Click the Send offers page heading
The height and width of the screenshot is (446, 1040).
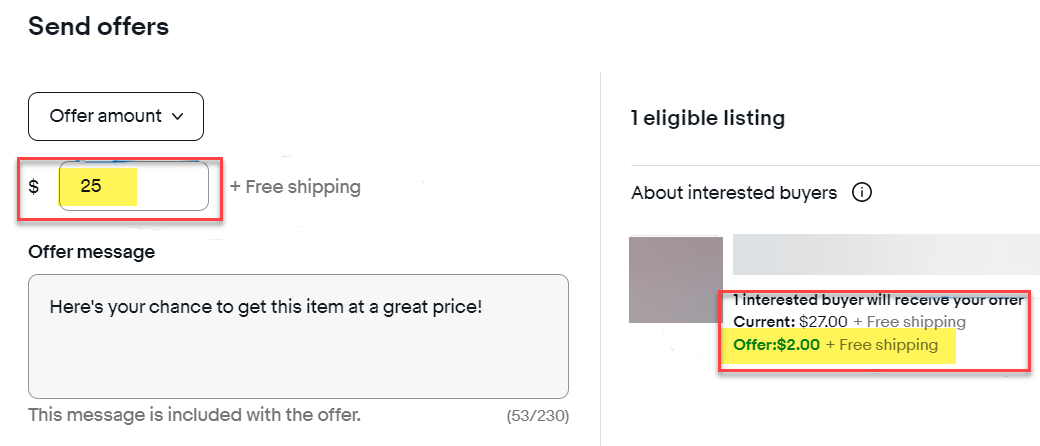pos(98,27)
